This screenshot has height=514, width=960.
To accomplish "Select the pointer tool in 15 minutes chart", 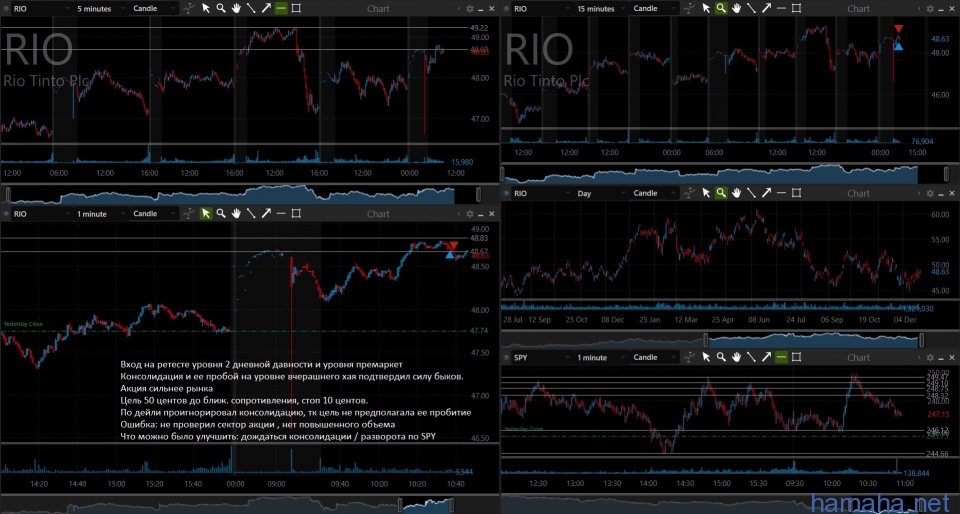I will [706, 9].
